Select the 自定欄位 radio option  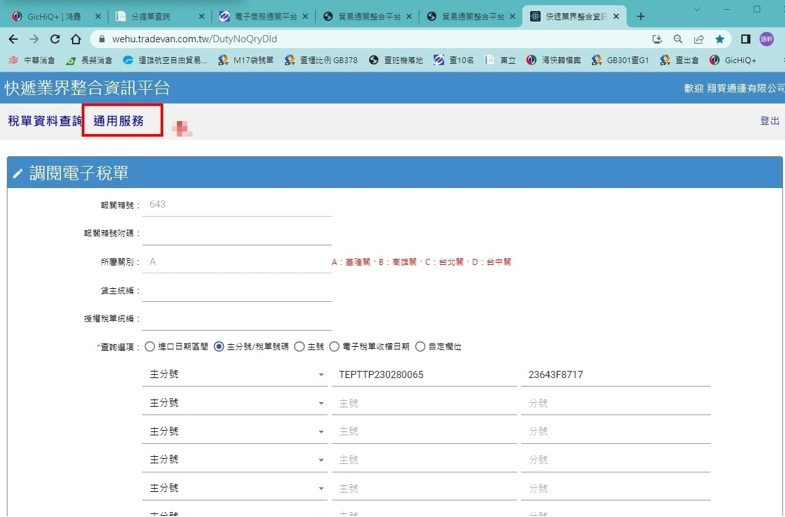pos(420,347)
